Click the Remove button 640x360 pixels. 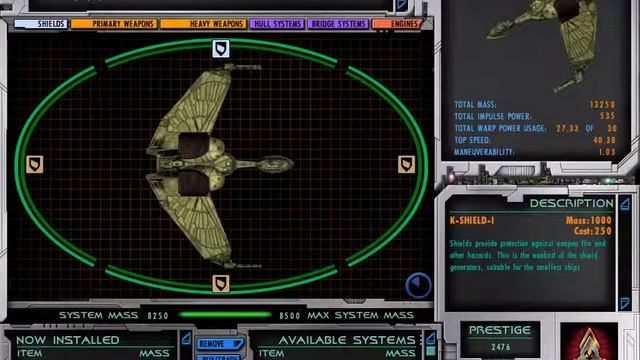tap(221, 344)
